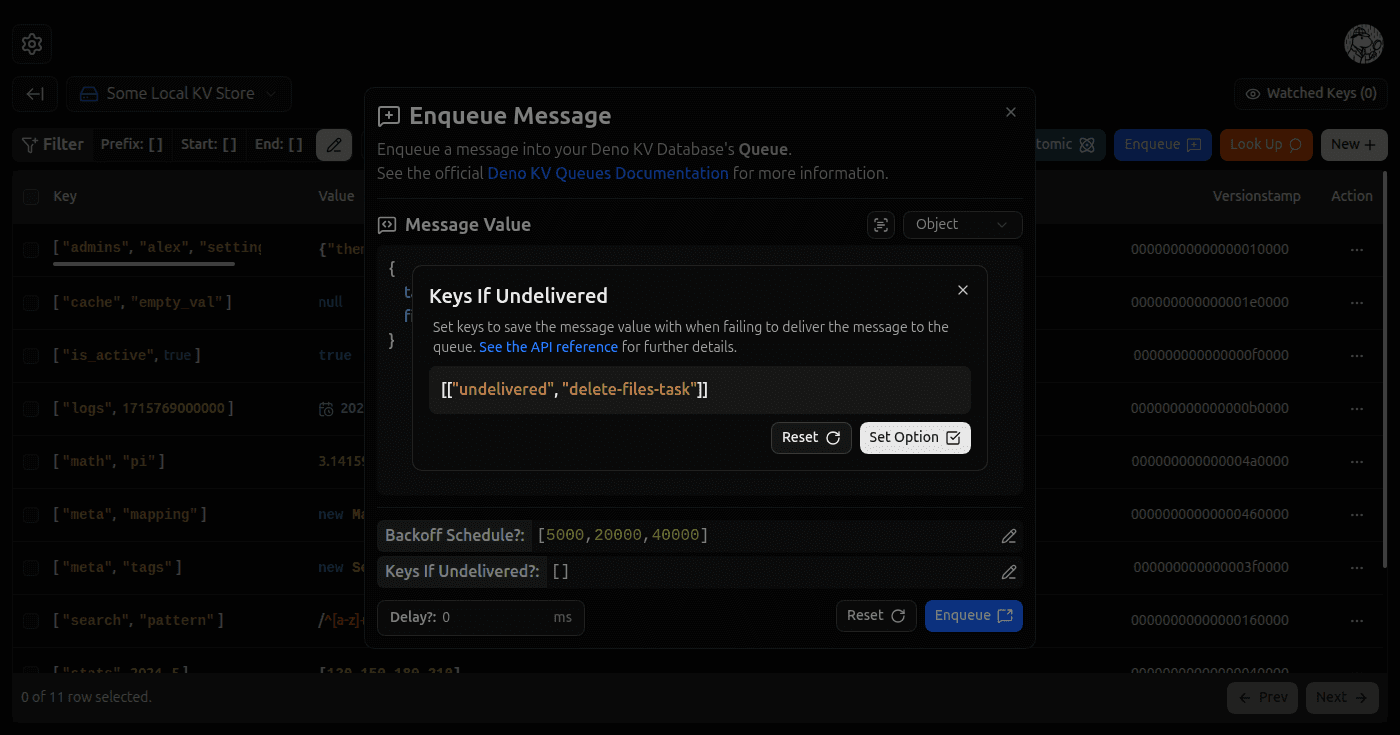Click the Versionstamp column header
1400x735 pixels.
[1256, 197]
